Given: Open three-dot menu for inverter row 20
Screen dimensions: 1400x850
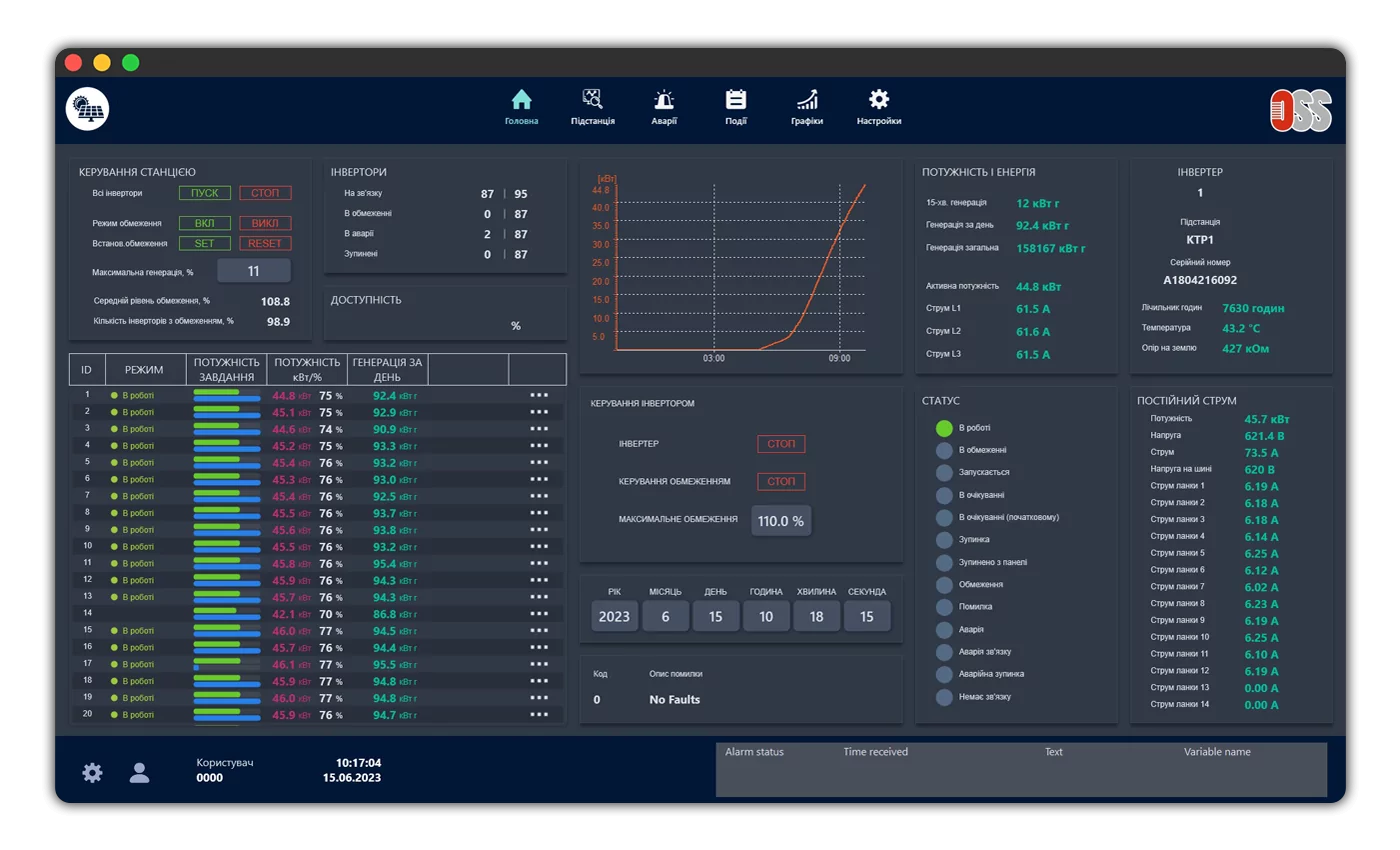Looking at the screenshot, I should click(540, 714).
